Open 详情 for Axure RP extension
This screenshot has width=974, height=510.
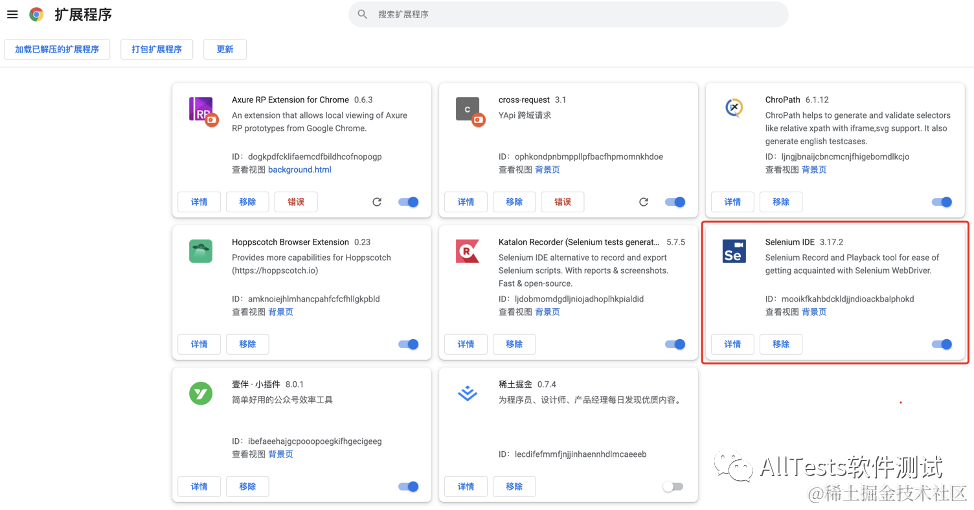click(x=199, y=202)
